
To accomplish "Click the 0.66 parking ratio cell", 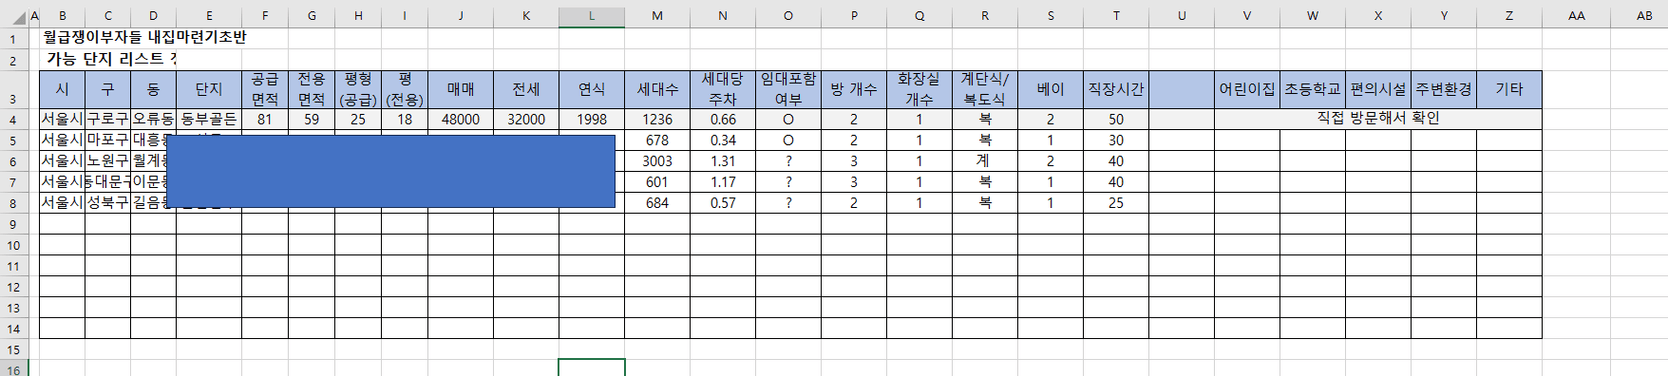I will point(723,119).
